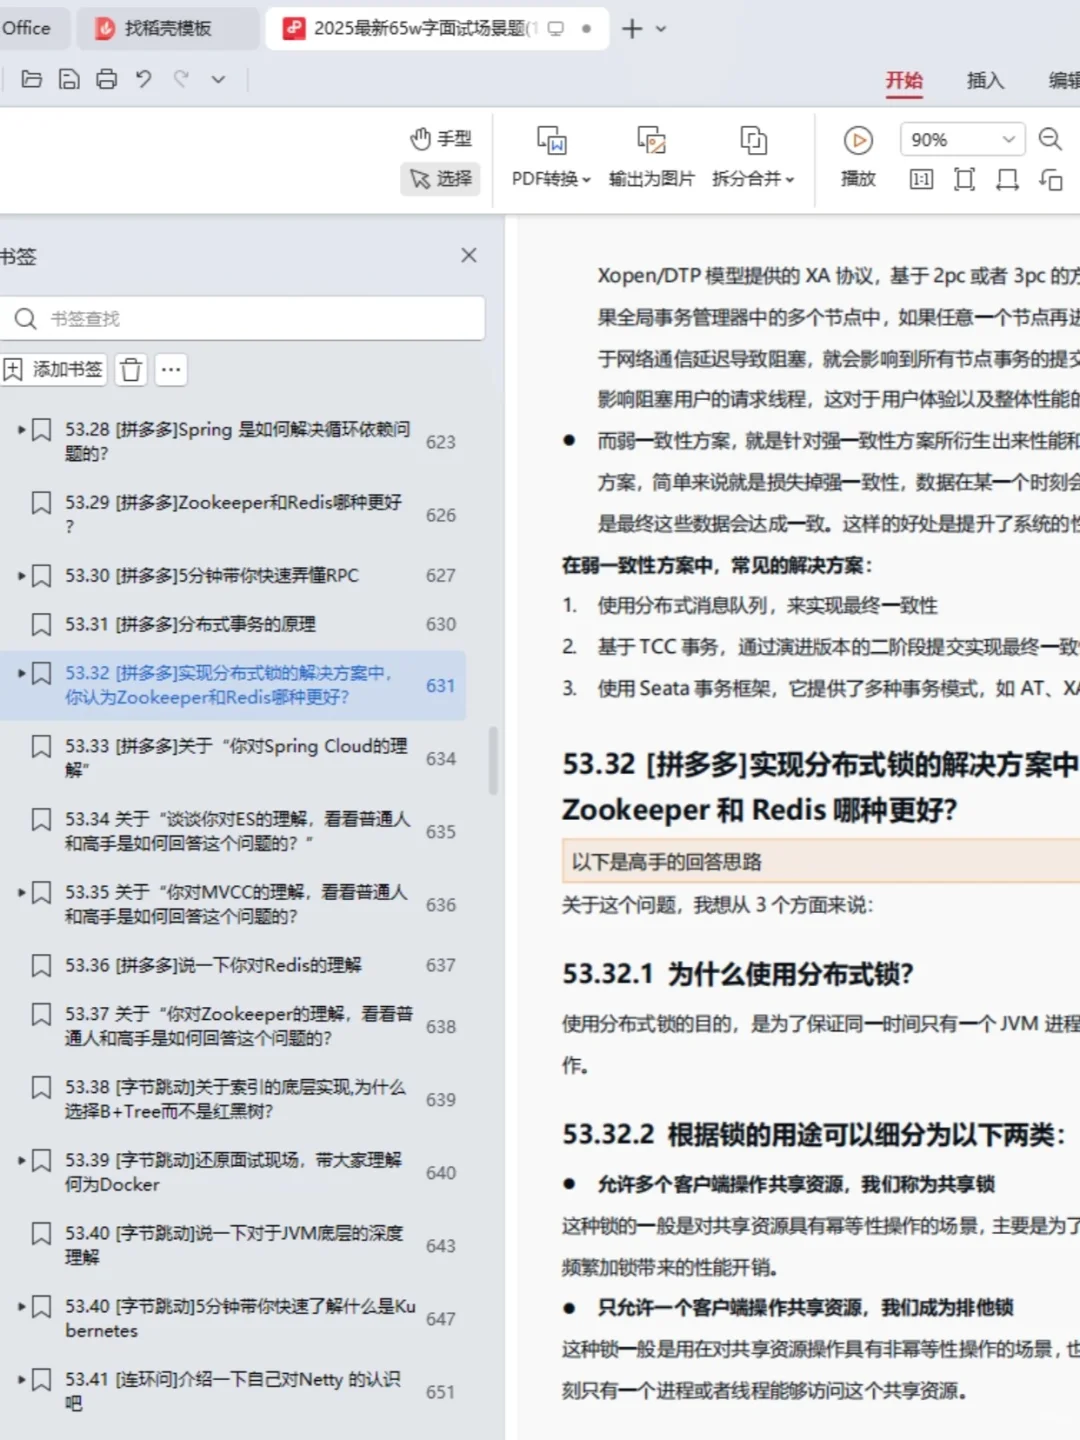Screen dimensions: 1080x1440
Task: Open bookmark 53.38 B+Tree而不是红黑树
Action: [235, 1099]
